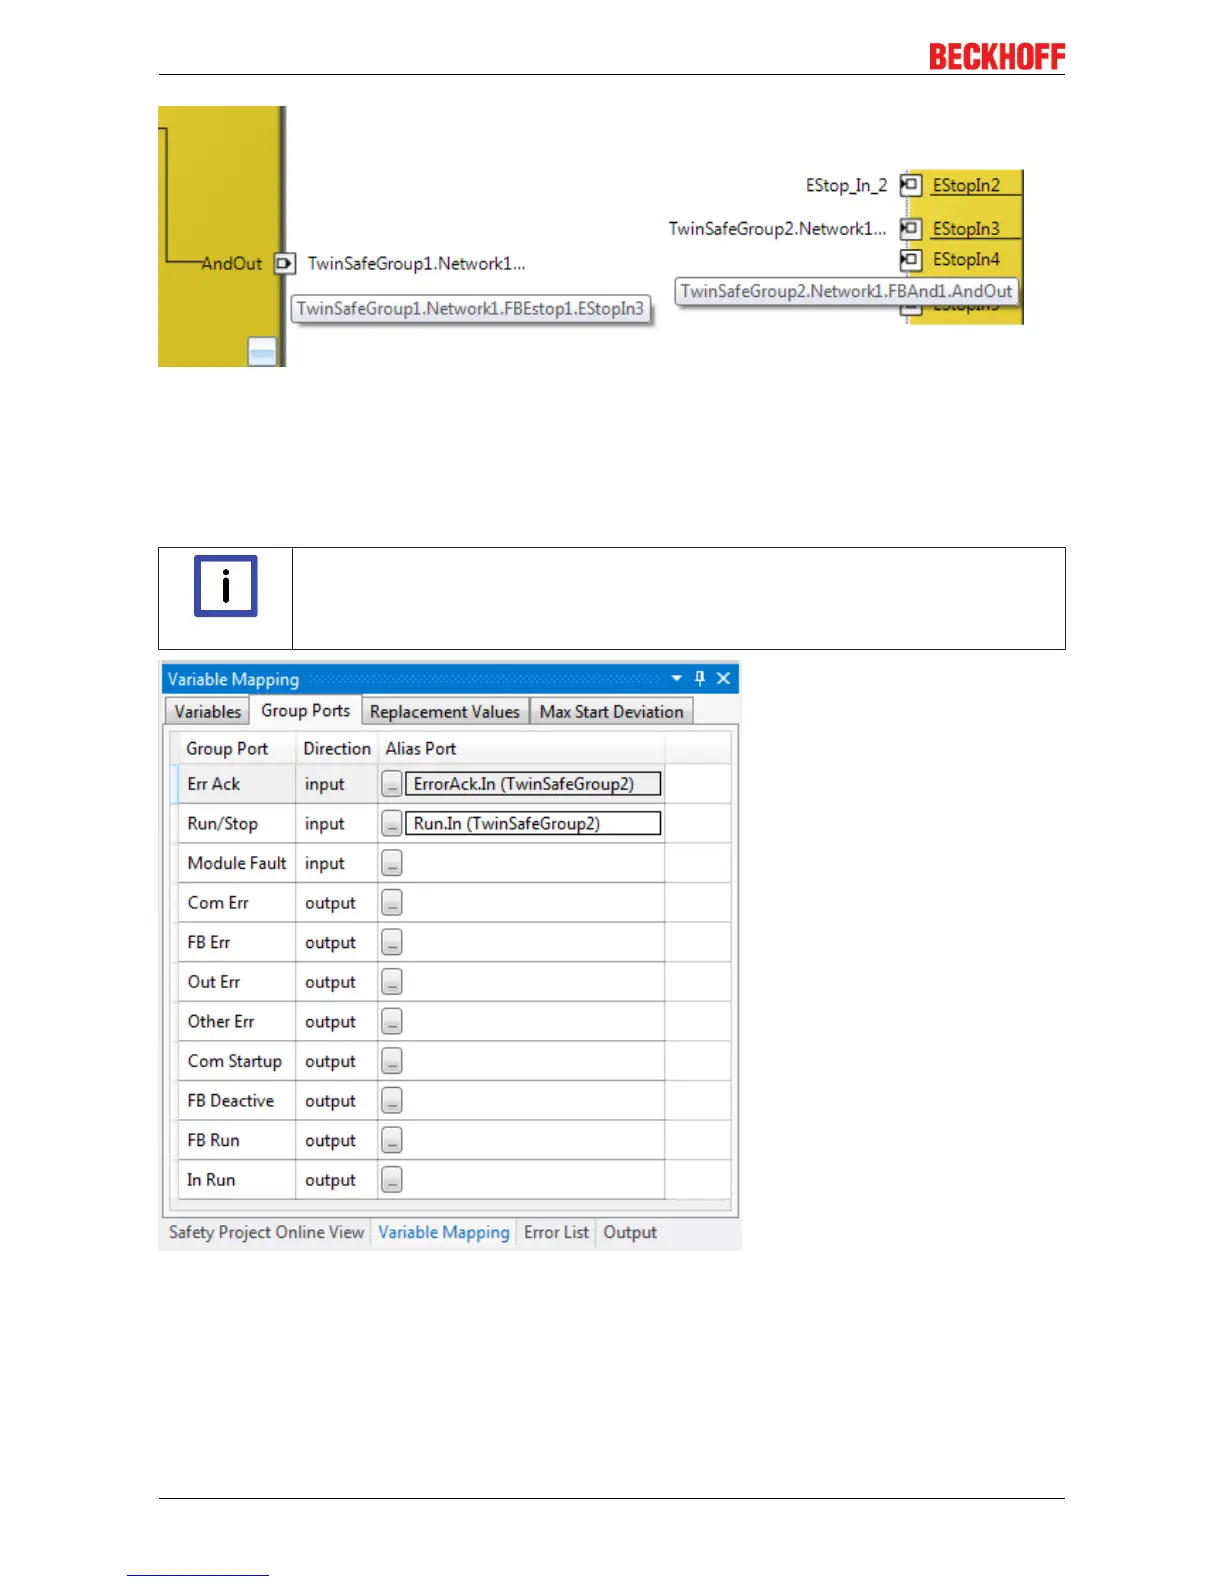Open the Error List tab
Screen dimensions: 1224x1584
[x=556, y=1232]
